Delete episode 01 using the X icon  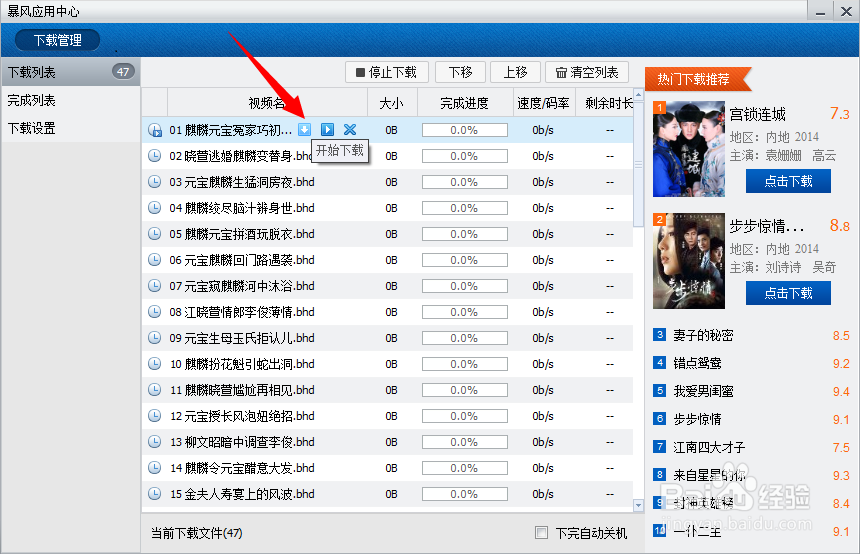point(350,129)
